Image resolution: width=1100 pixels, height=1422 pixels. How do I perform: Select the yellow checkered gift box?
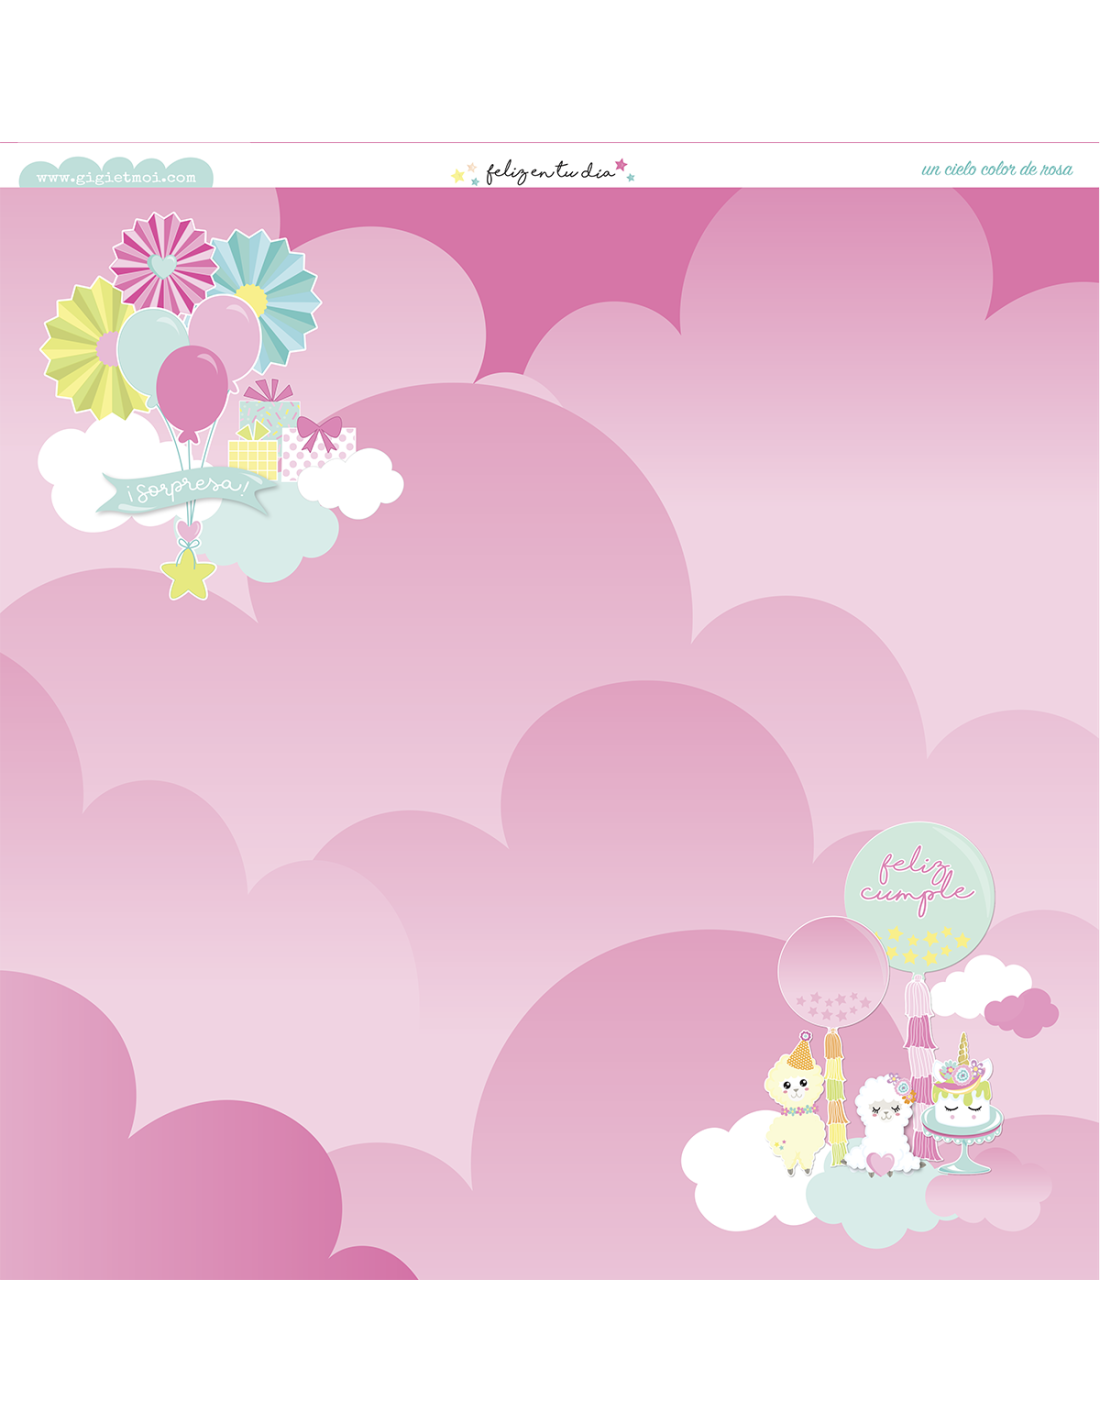click(252, 455)
